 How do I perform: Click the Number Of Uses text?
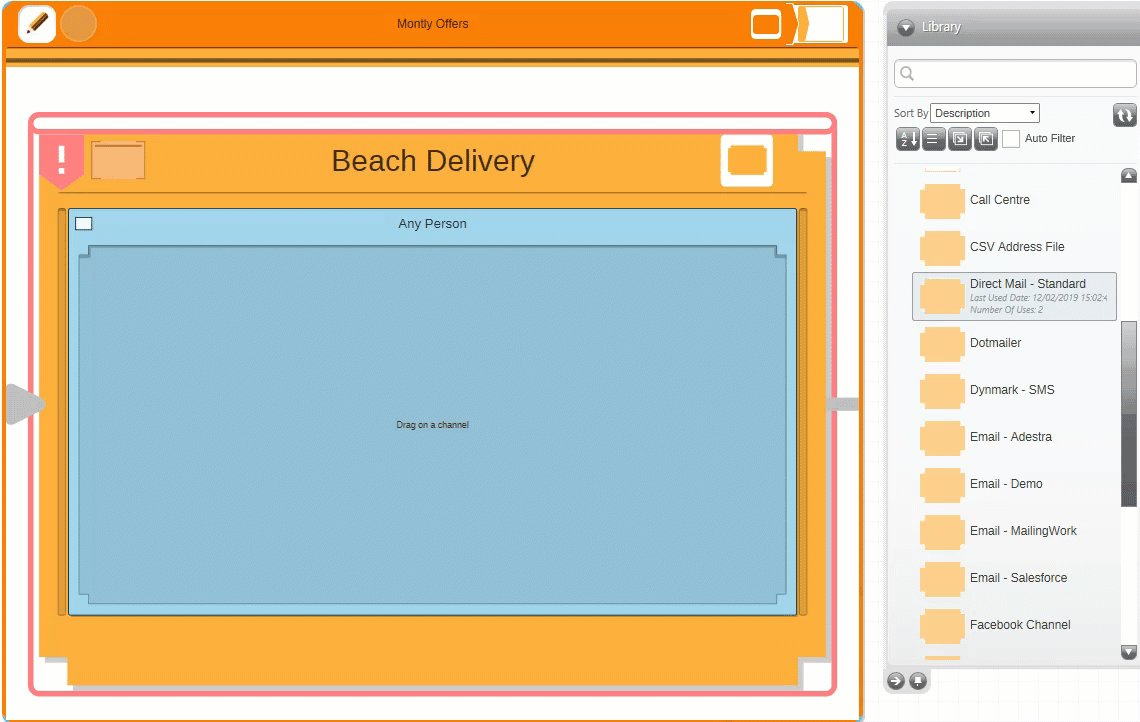pyautogui.click(x=1006, y=310)
